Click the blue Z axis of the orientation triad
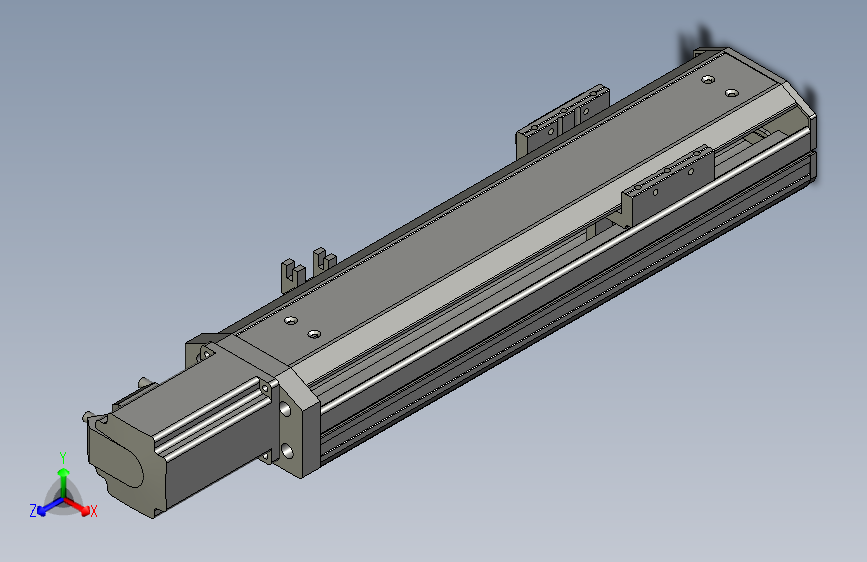This screenshot has width=867, height=562. click(x=50, y=507)
